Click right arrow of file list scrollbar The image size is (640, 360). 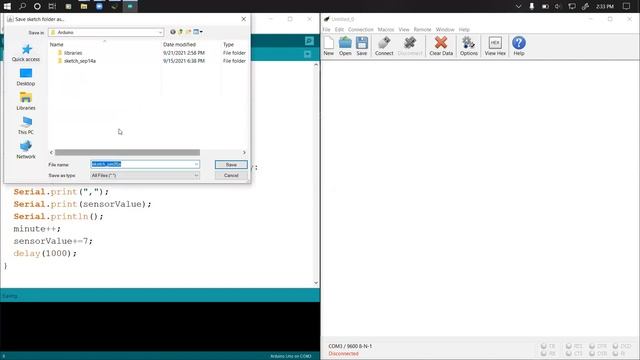pos(244,153)
